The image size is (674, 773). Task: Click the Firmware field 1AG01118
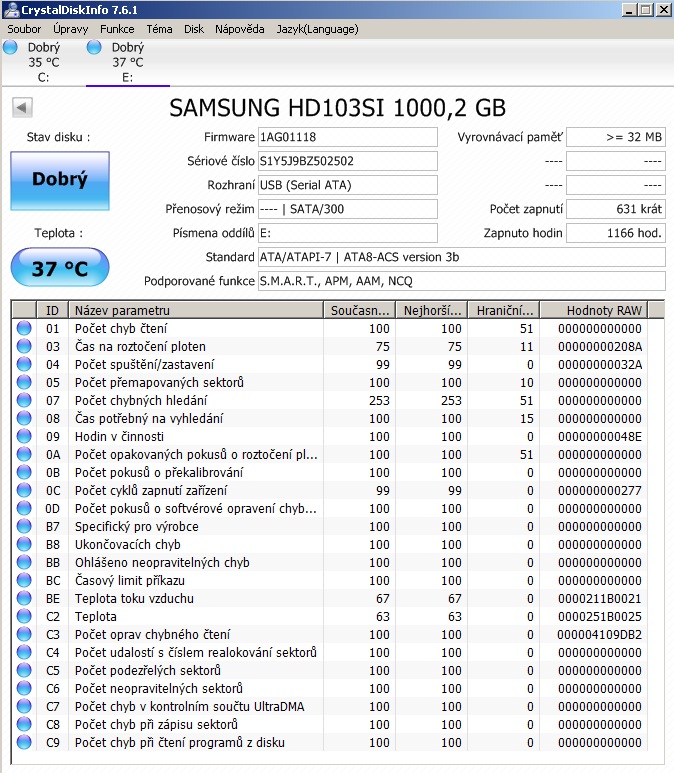coord(348,137)
